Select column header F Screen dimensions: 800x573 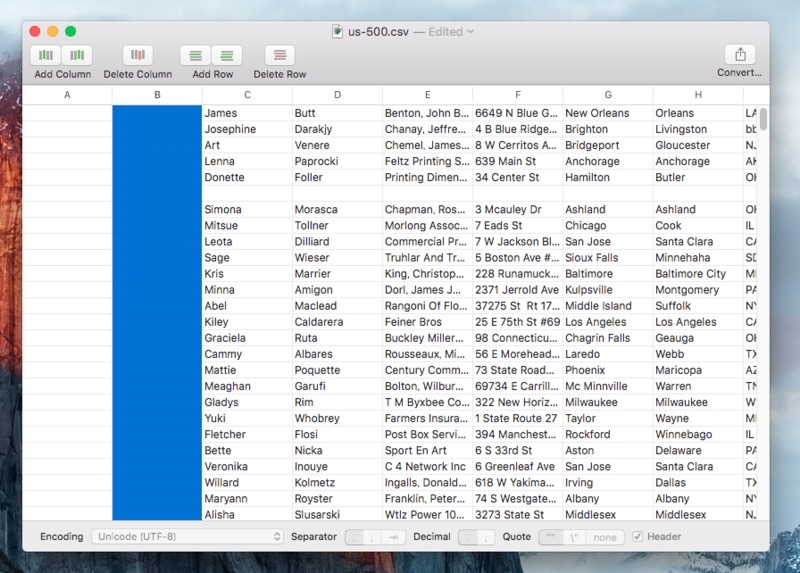coord(517,95)
